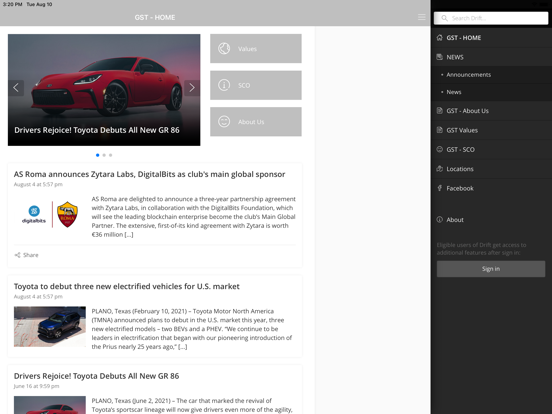Open GST - About Us menu entry
Image resolution: width=552 pixels, height=414 pixels.
tap(491, 111)
